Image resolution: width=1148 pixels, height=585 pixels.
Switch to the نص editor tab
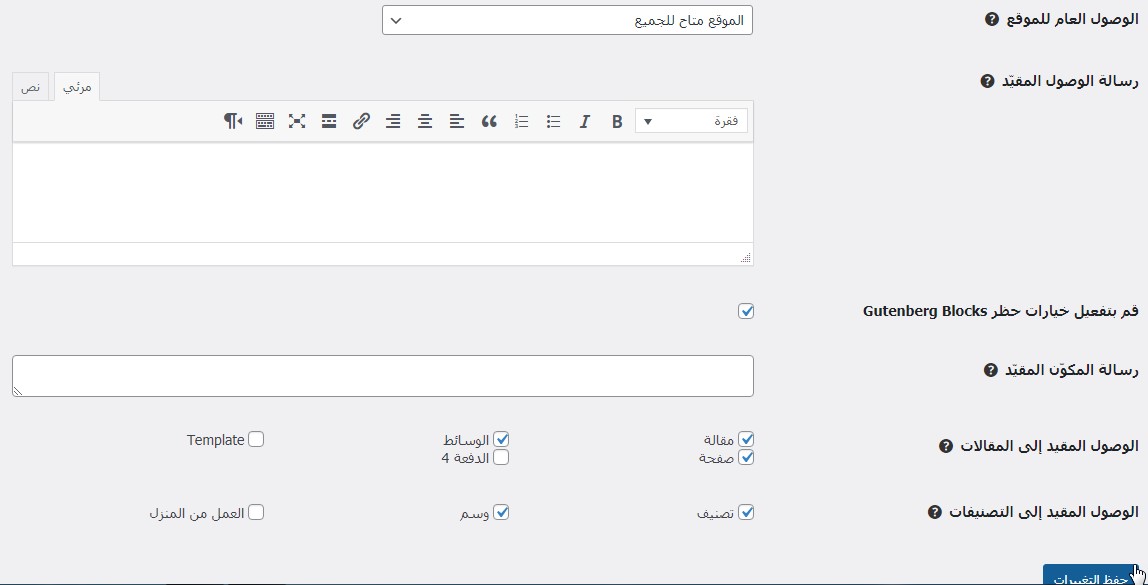[x=31, y=87]
